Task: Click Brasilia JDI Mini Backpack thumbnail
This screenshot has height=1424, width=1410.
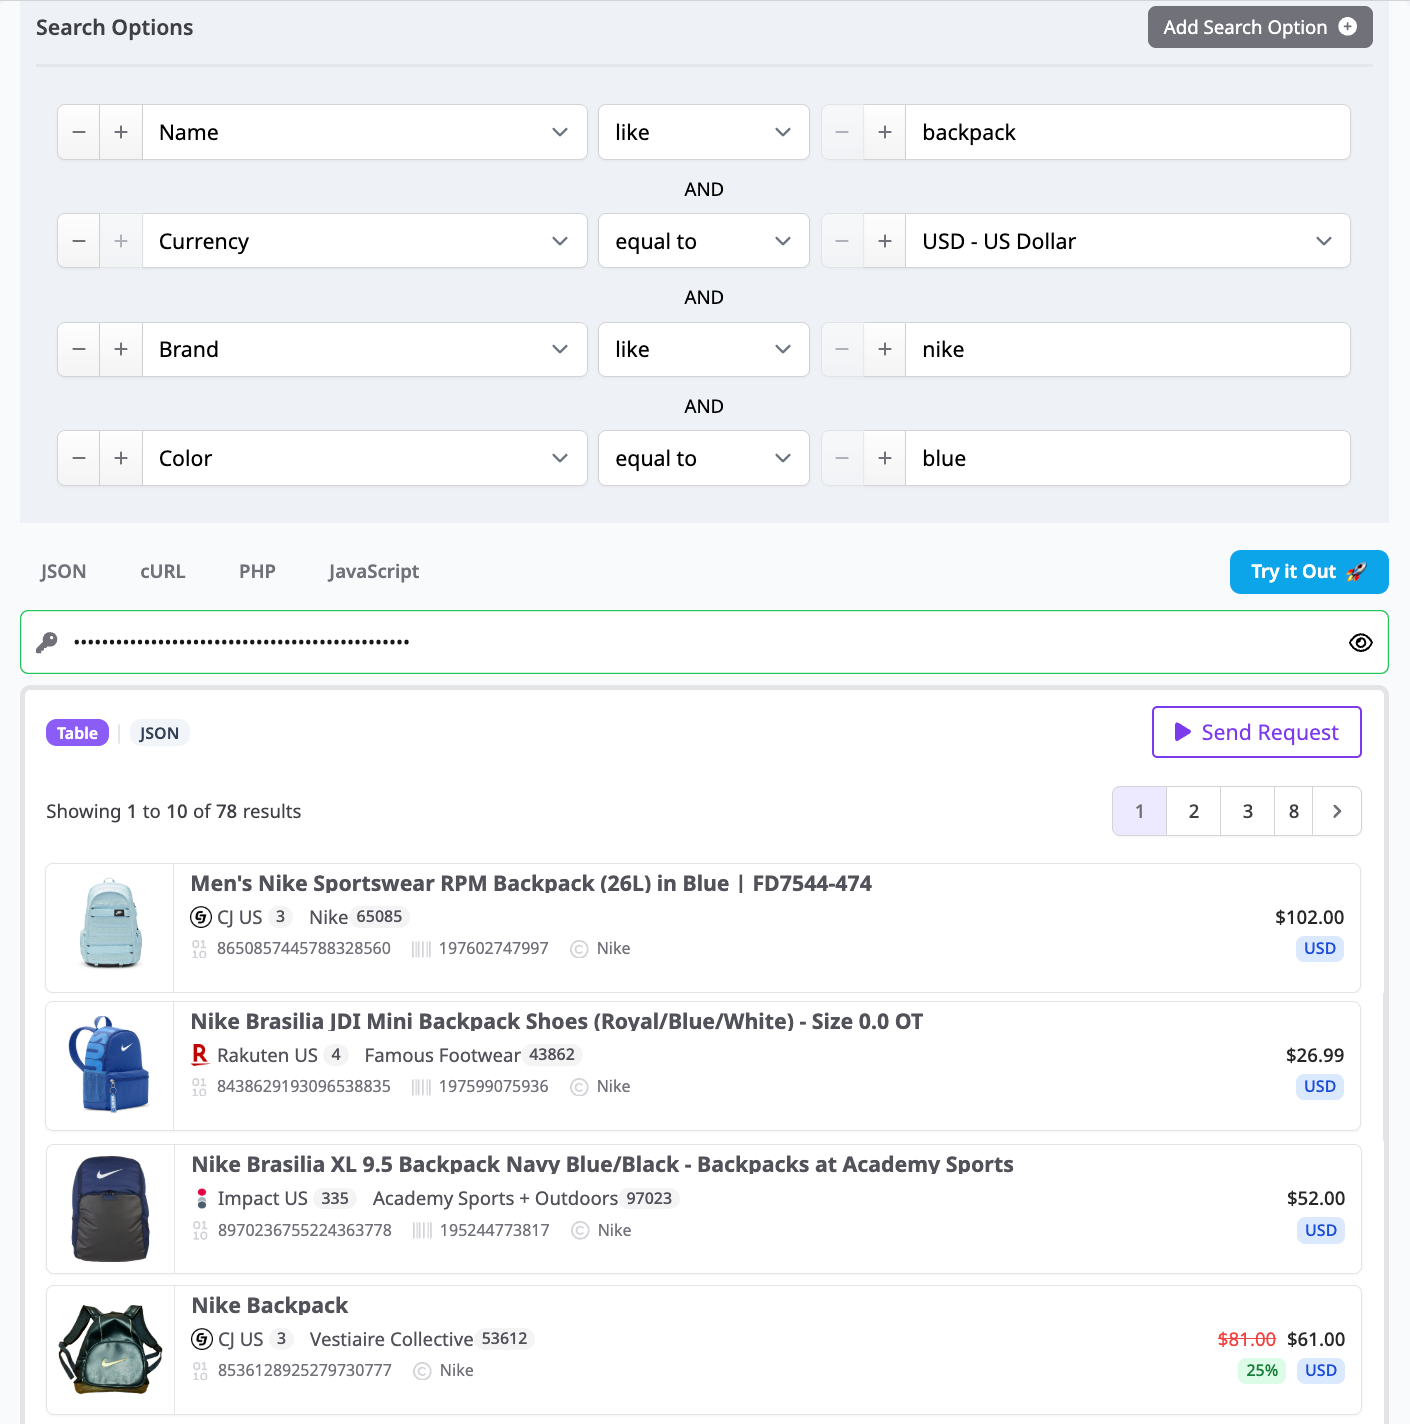Action: (109, 1064)
